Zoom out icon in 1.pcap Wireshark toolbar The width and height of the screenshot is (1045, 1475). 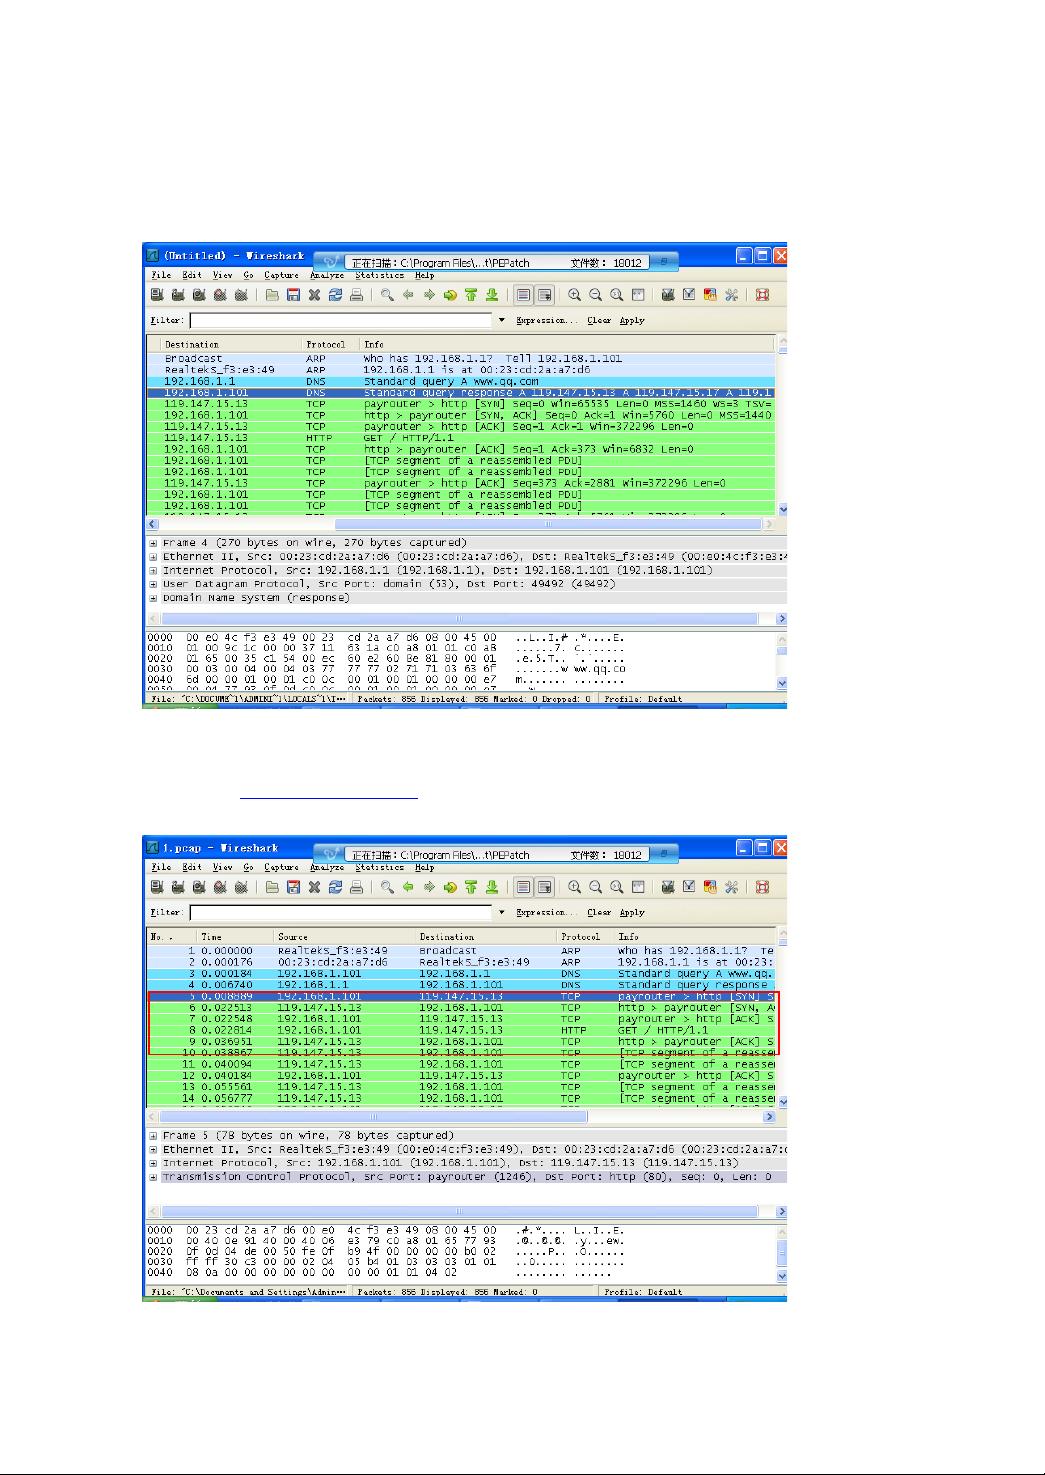(x=596, y=887)
